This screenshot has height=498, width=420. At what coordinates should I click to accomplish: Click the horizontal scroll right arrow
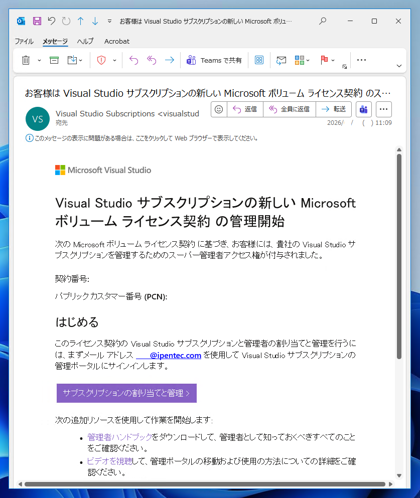tap(391, 484)
